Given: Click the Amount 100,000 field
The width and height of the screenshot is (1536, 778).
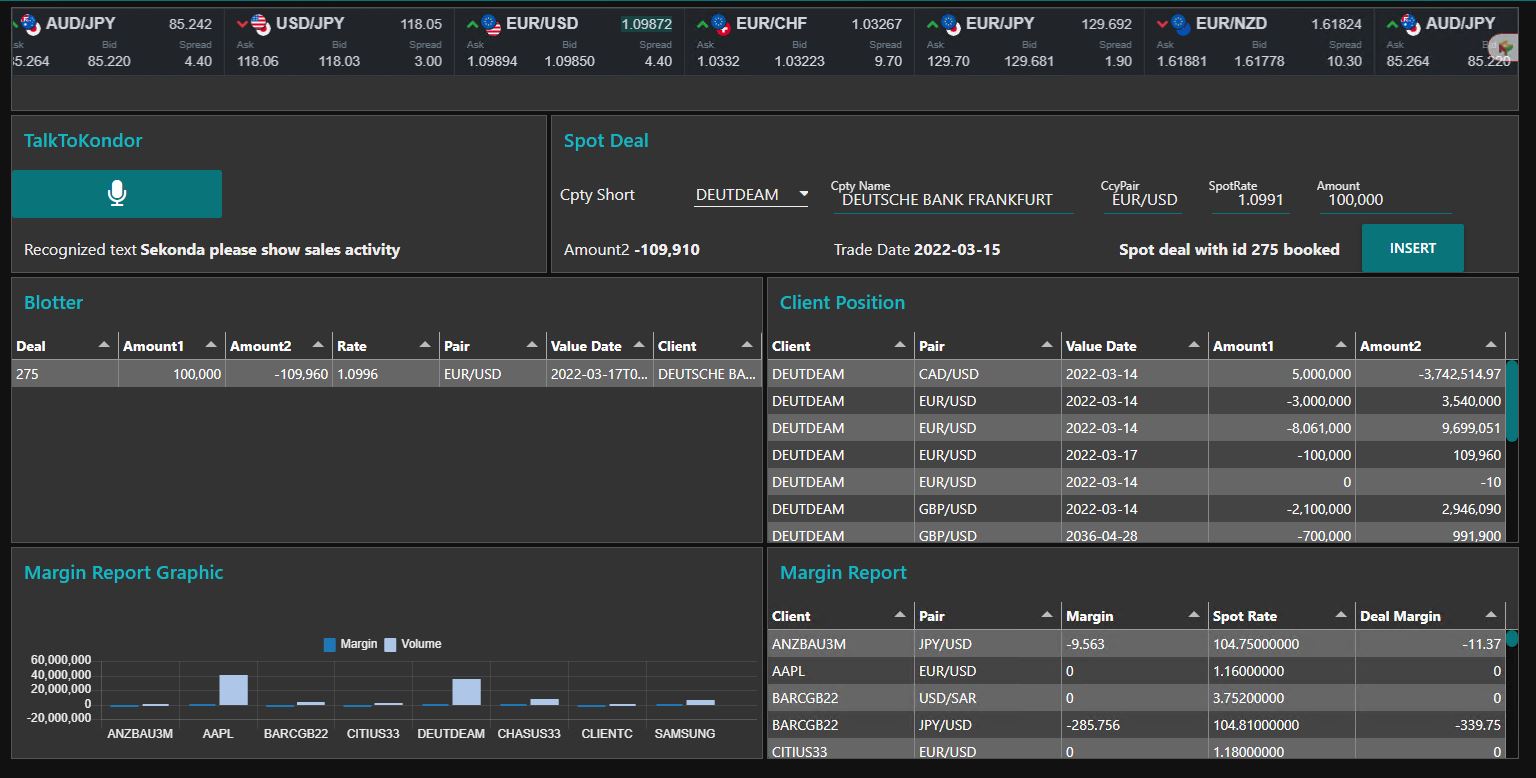Looking at the screenshot, I should click(1384, 200).
